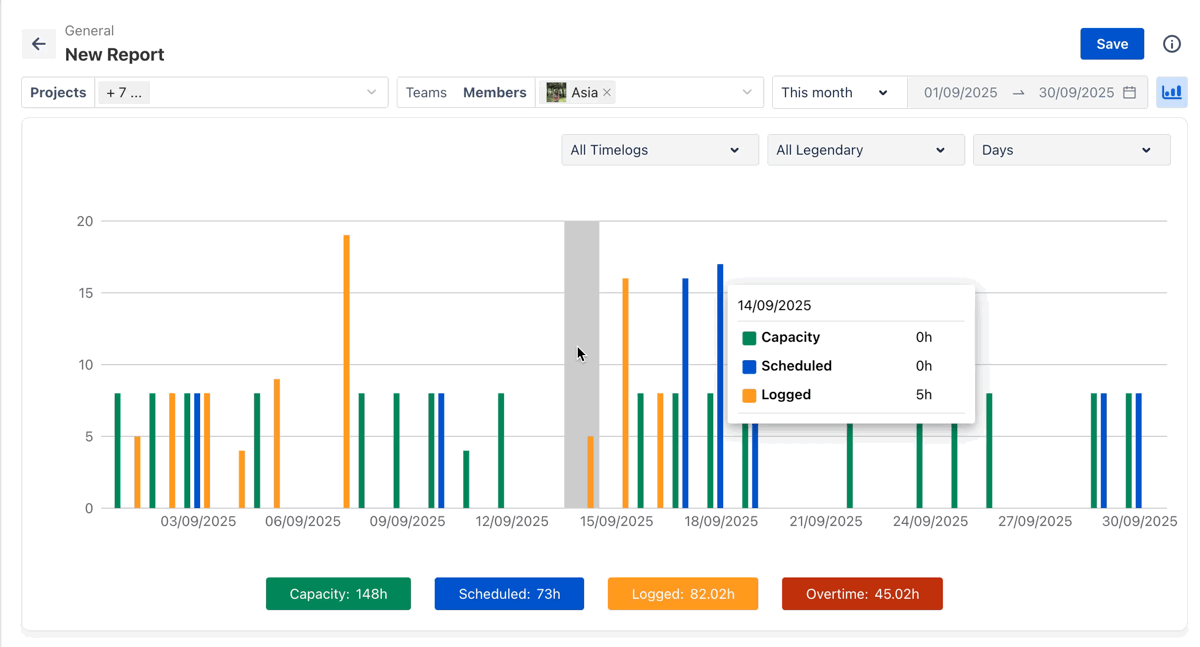Save the new report
Image resolution: width=1200 pixels, height=647 pixels.
(x=1111, y=44)
